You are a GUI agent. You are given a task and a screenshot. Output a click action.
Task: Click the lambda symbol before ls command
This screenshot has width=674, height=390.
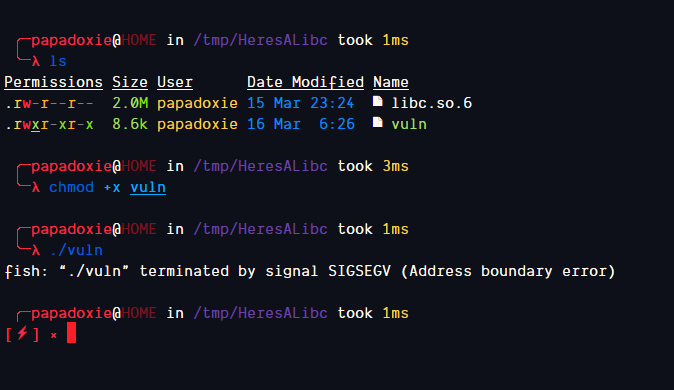(36, 61)
